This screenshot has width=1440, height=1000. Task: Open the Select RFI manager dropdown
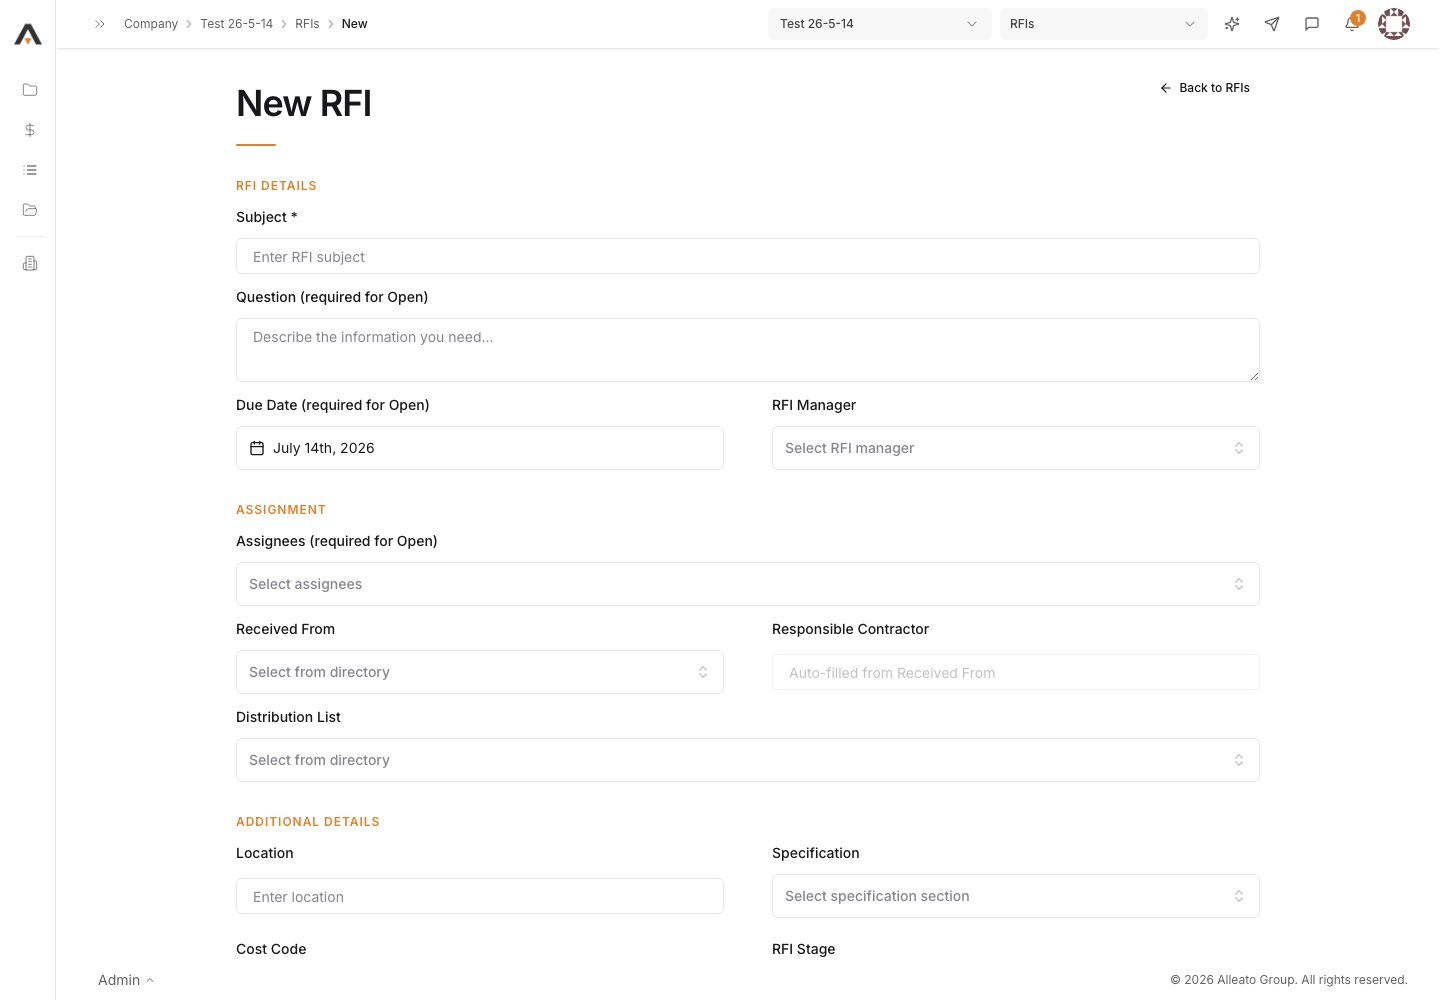coord(1016,448)
